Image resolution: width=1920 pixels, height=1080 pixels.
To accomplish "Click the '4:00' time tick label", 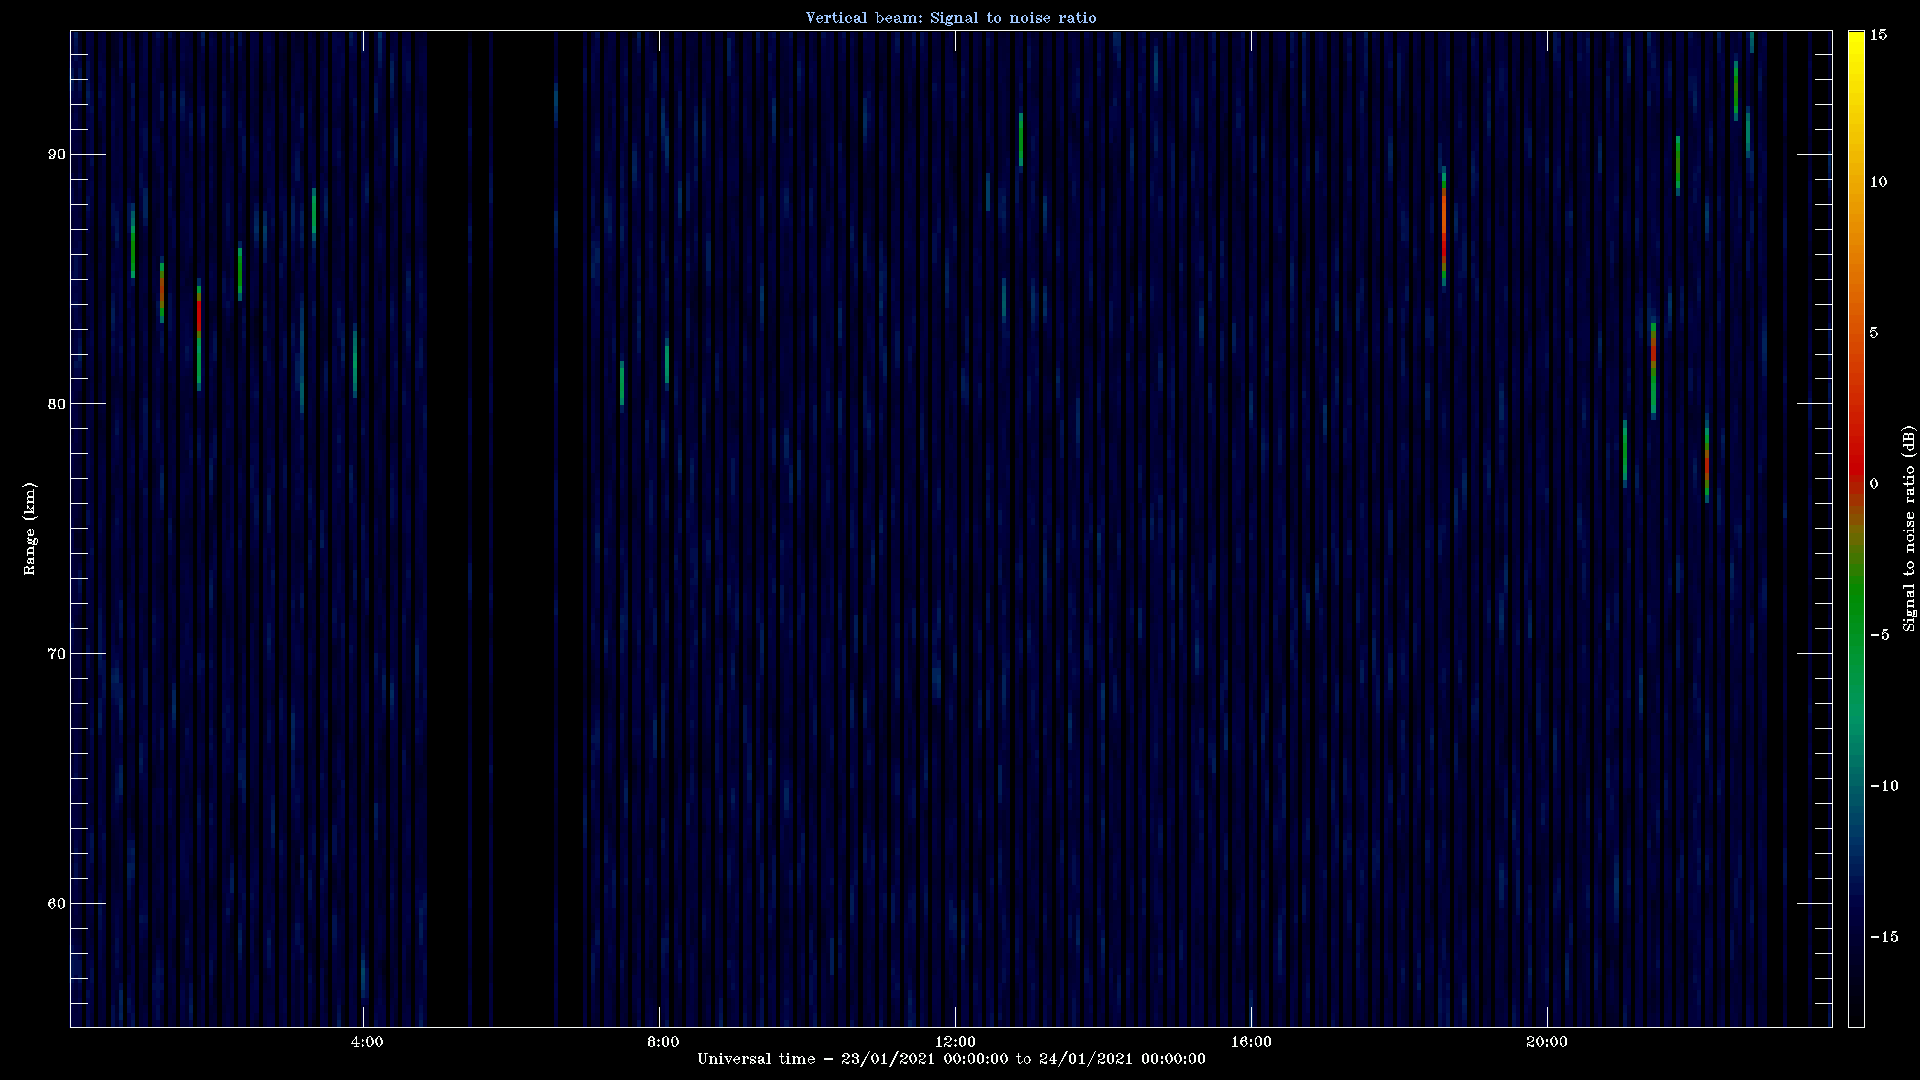I will pyautogui.click(x=367, y=1042).
